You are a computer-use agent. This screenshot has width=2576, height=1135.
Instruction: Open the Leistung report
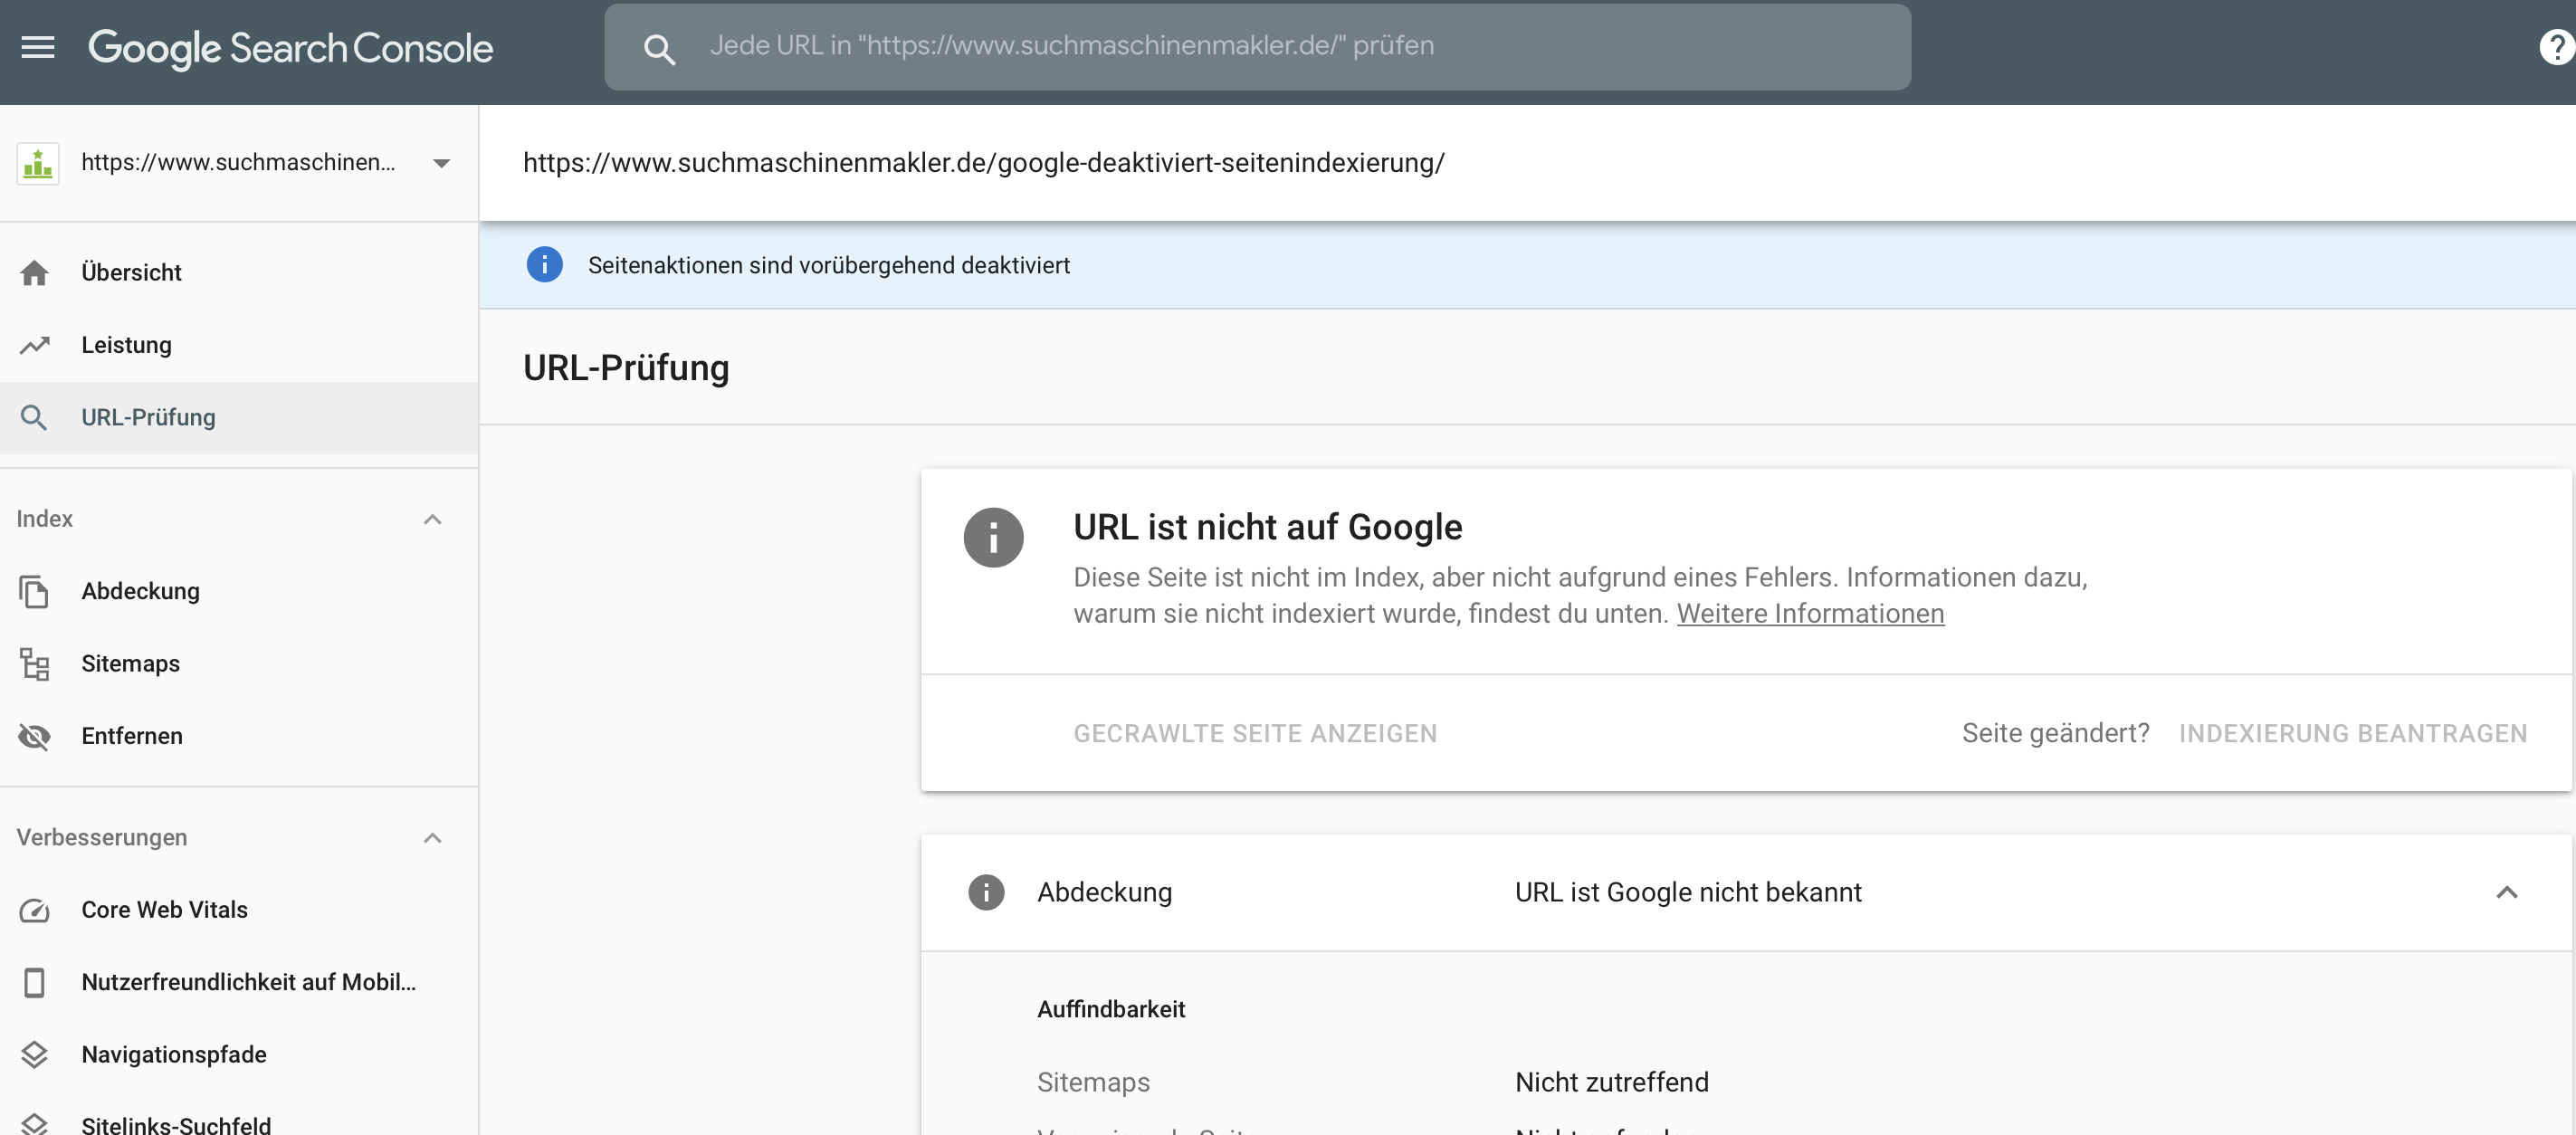[239, 345]
